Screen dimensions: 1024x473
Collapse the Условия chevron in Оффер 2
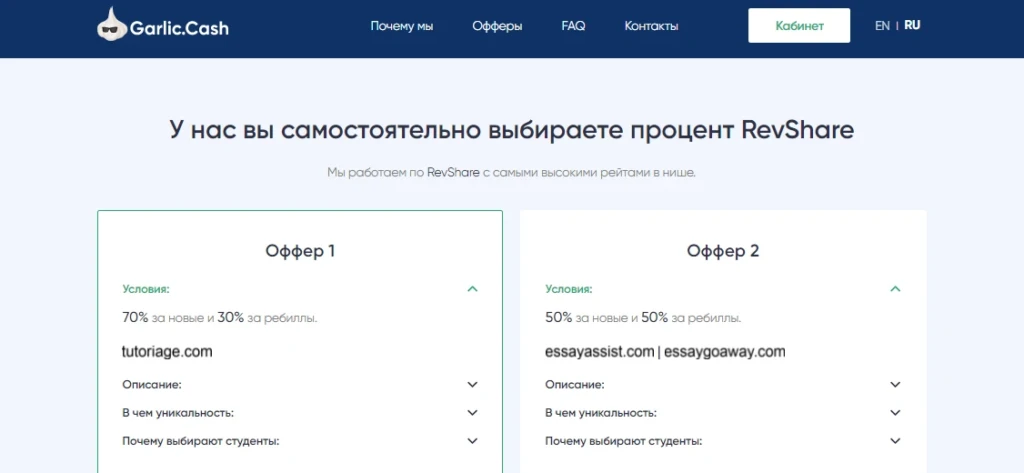tap(895, 289)
